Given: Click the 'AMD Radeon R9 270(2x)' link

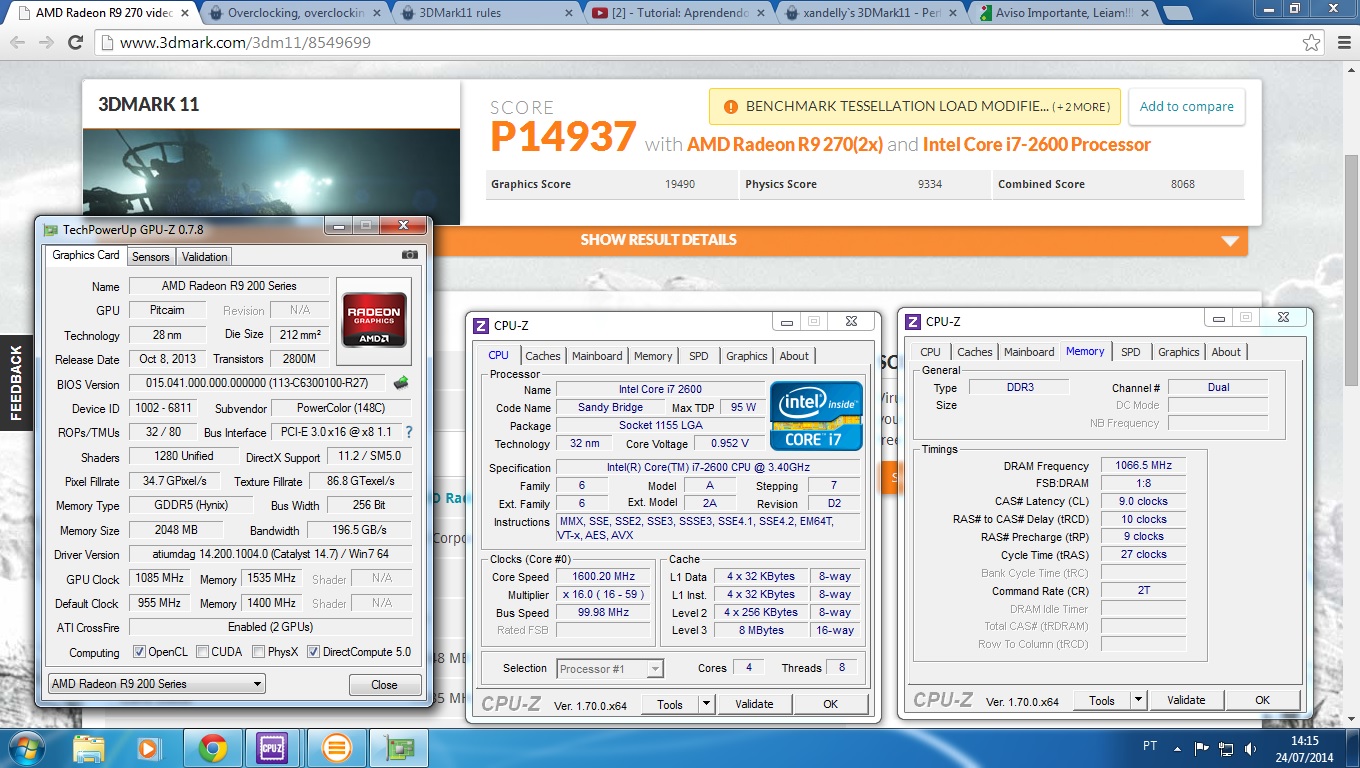Looking at the screenshot, I should coord(785,144).
